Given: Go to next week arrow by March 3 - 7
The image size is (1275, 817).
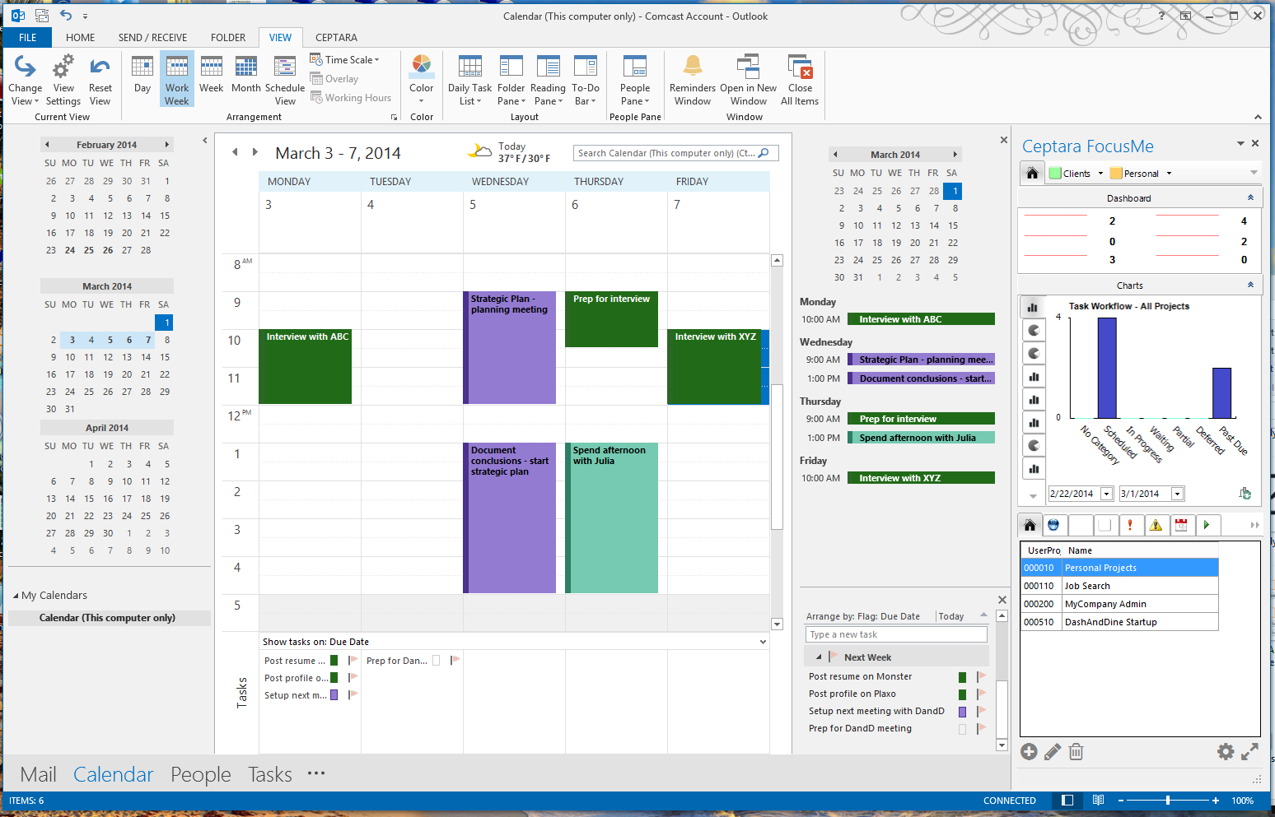Looking at the screenshot, I should click(255, 153).
